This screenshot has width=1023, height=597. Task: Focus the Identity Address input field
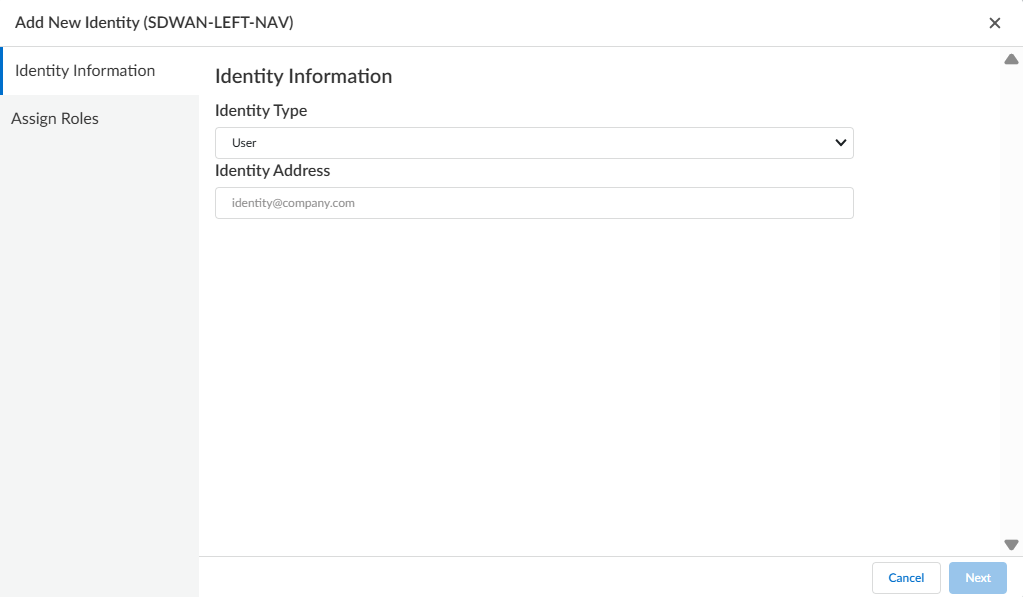pos(533,203)
